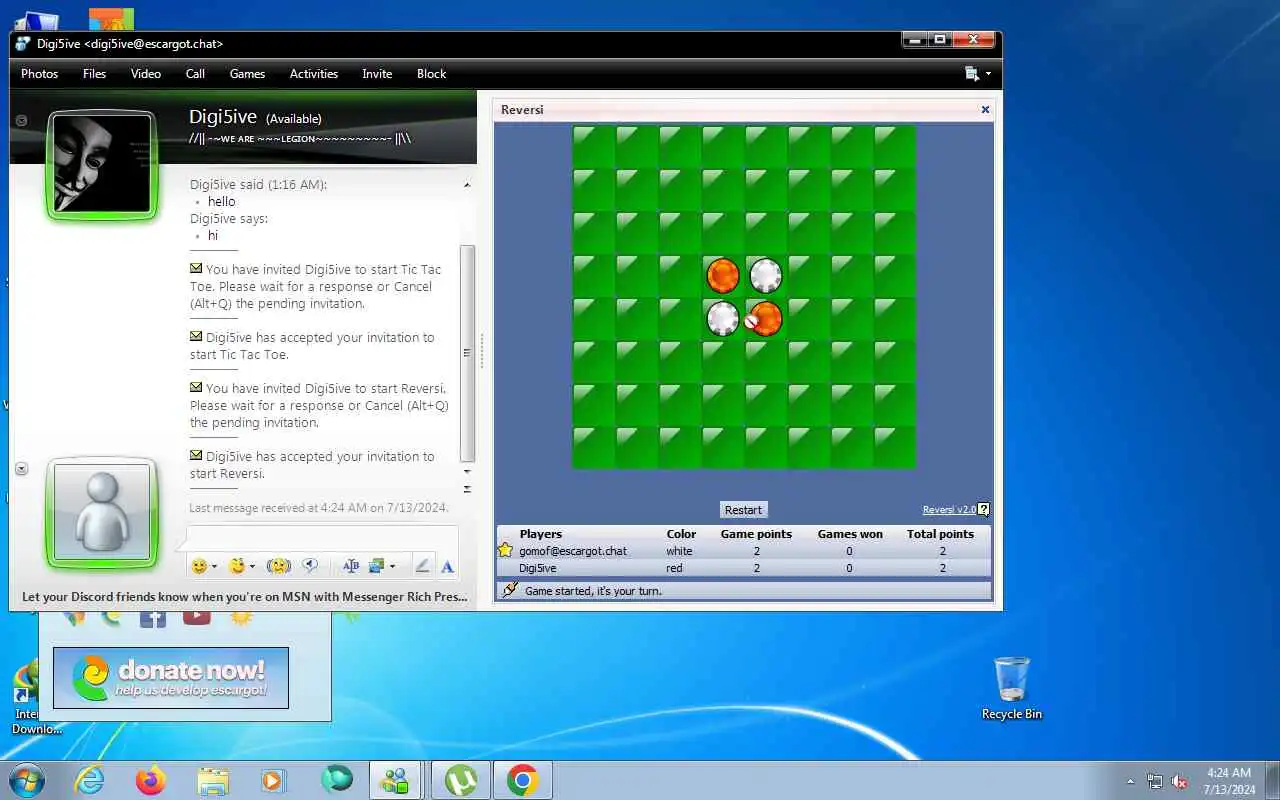Click the background picture icon

pos(377,566)
